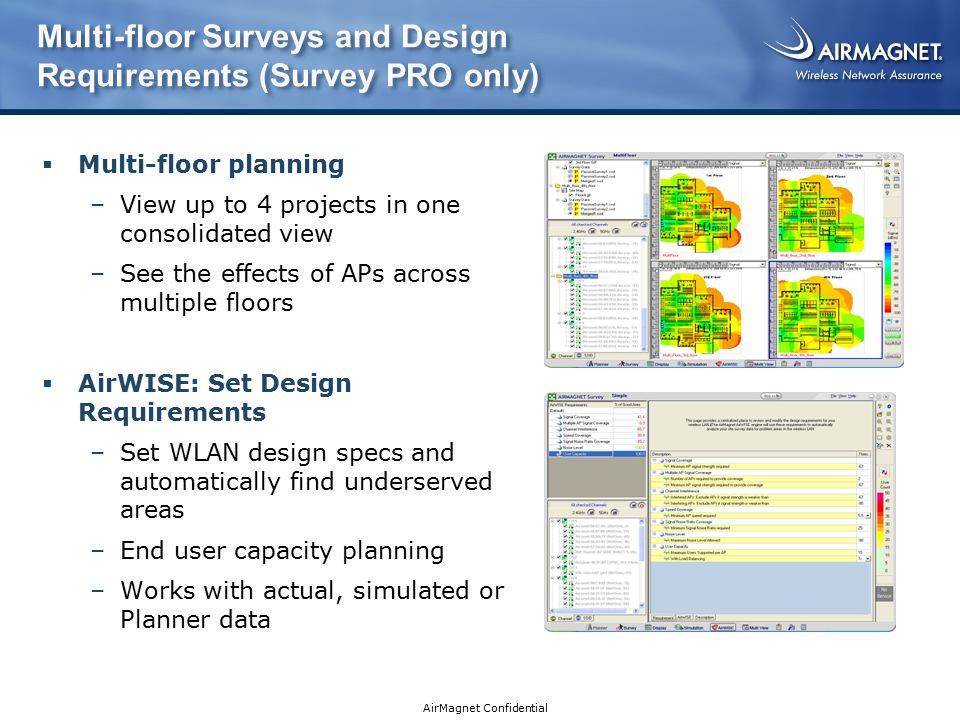Collapse Speed Coverage group in Description table

point(654,509)
